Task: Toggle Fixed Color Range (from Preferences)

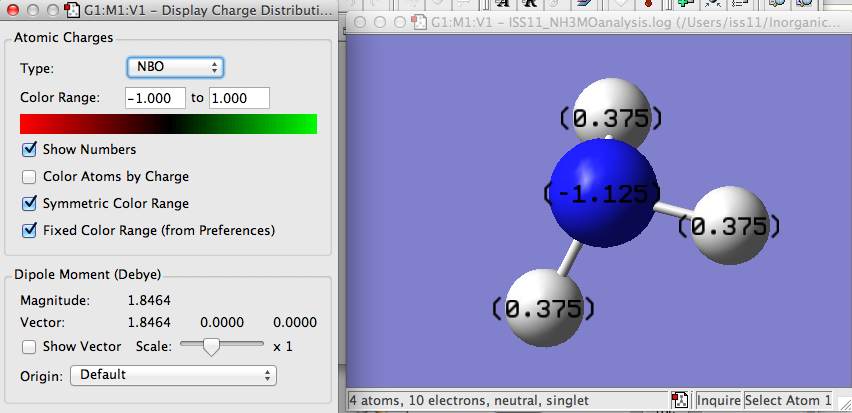Action: tap(29, 230)
